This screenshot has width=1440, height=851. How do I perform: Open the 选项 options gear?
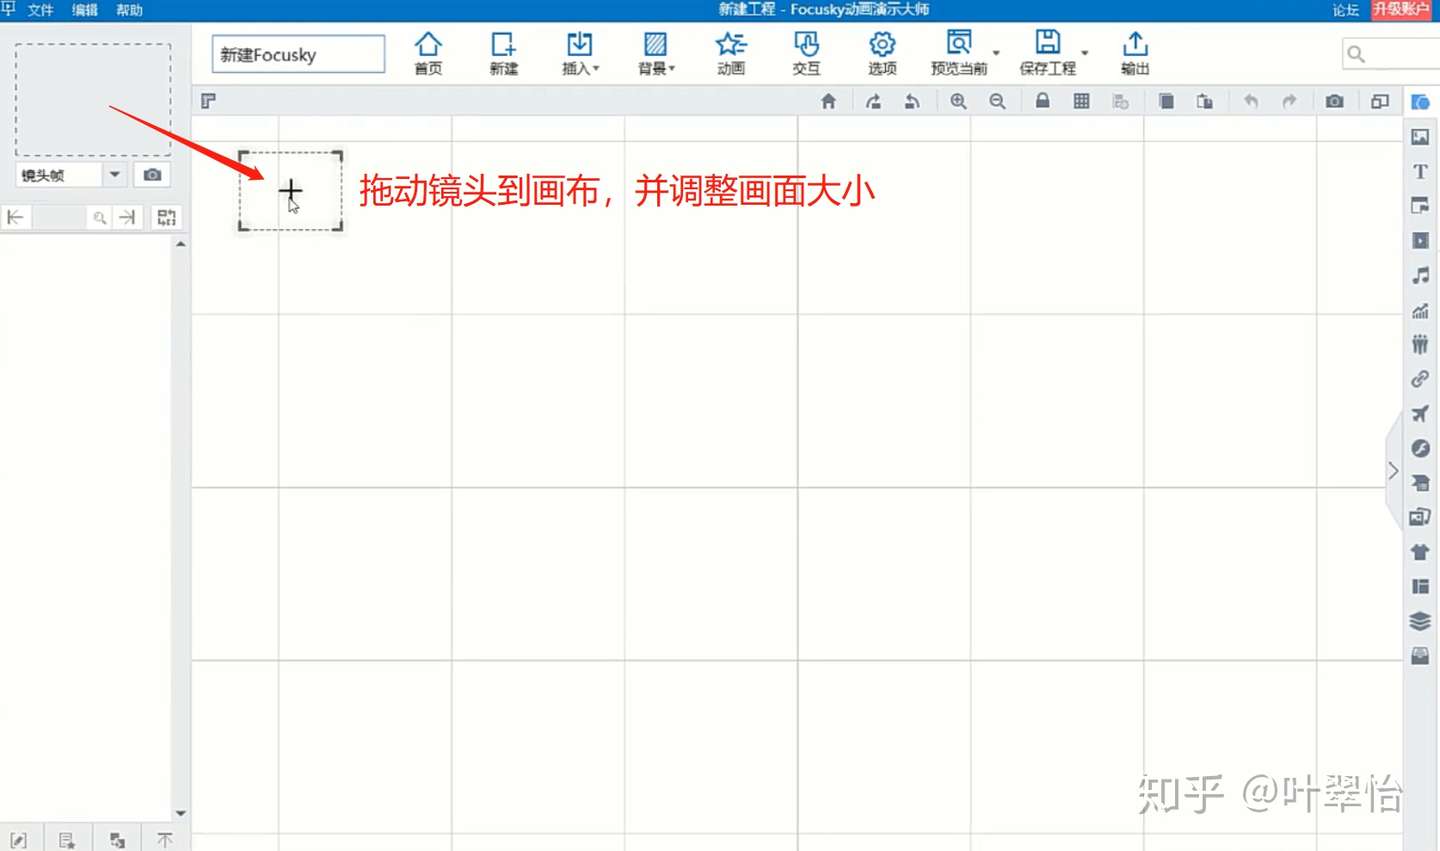point(882,53)
